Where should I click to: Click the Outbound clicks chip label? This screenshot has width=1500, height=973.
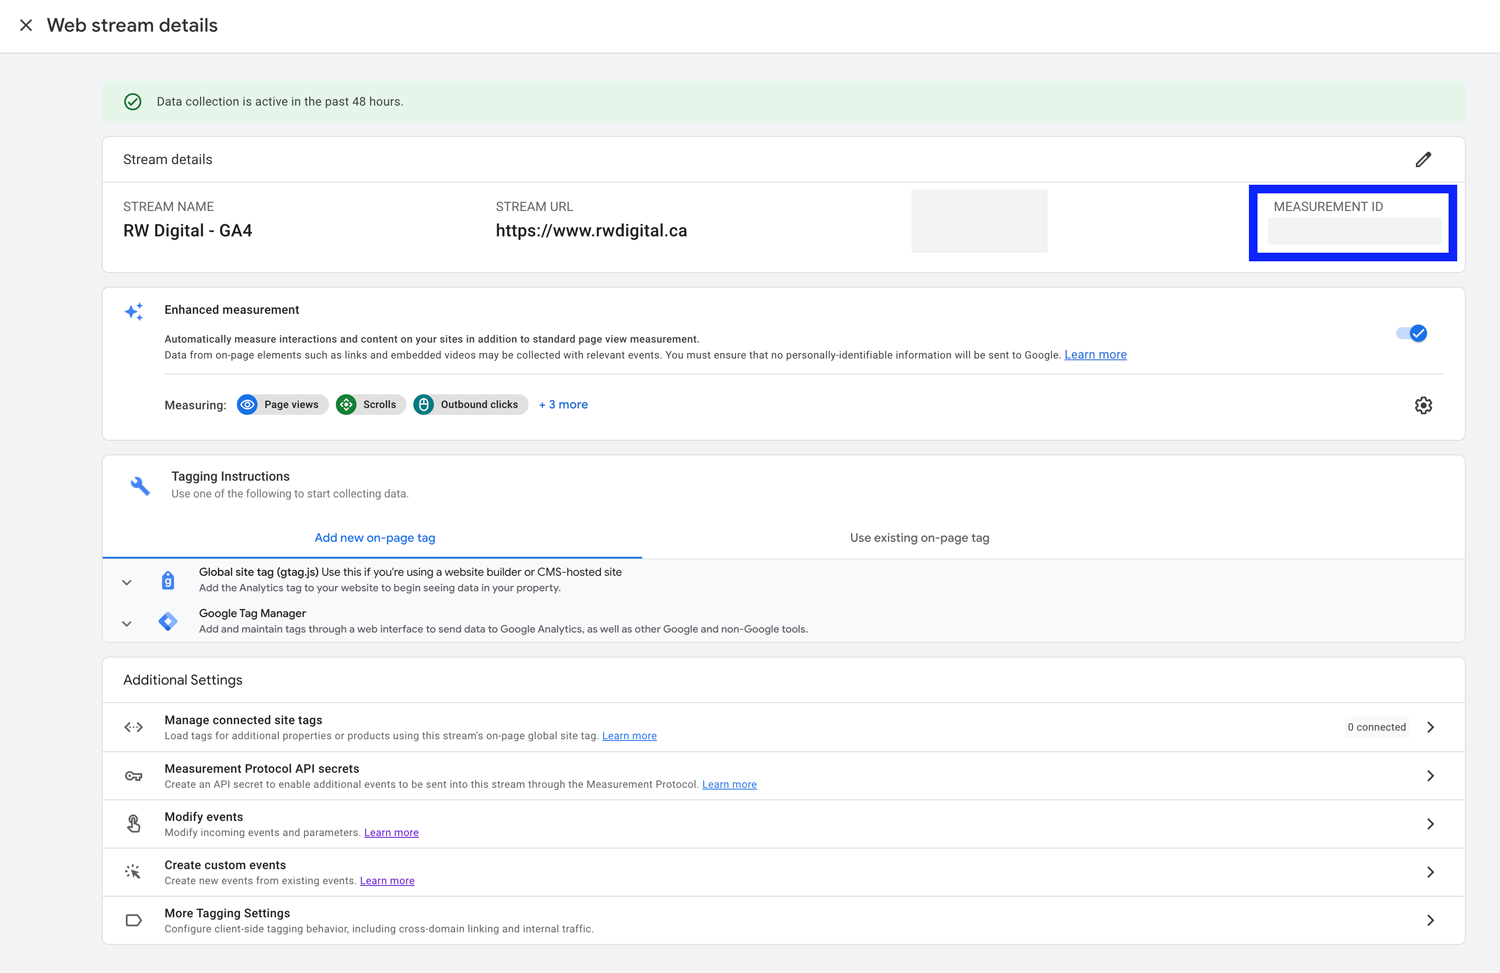(479, 405)
